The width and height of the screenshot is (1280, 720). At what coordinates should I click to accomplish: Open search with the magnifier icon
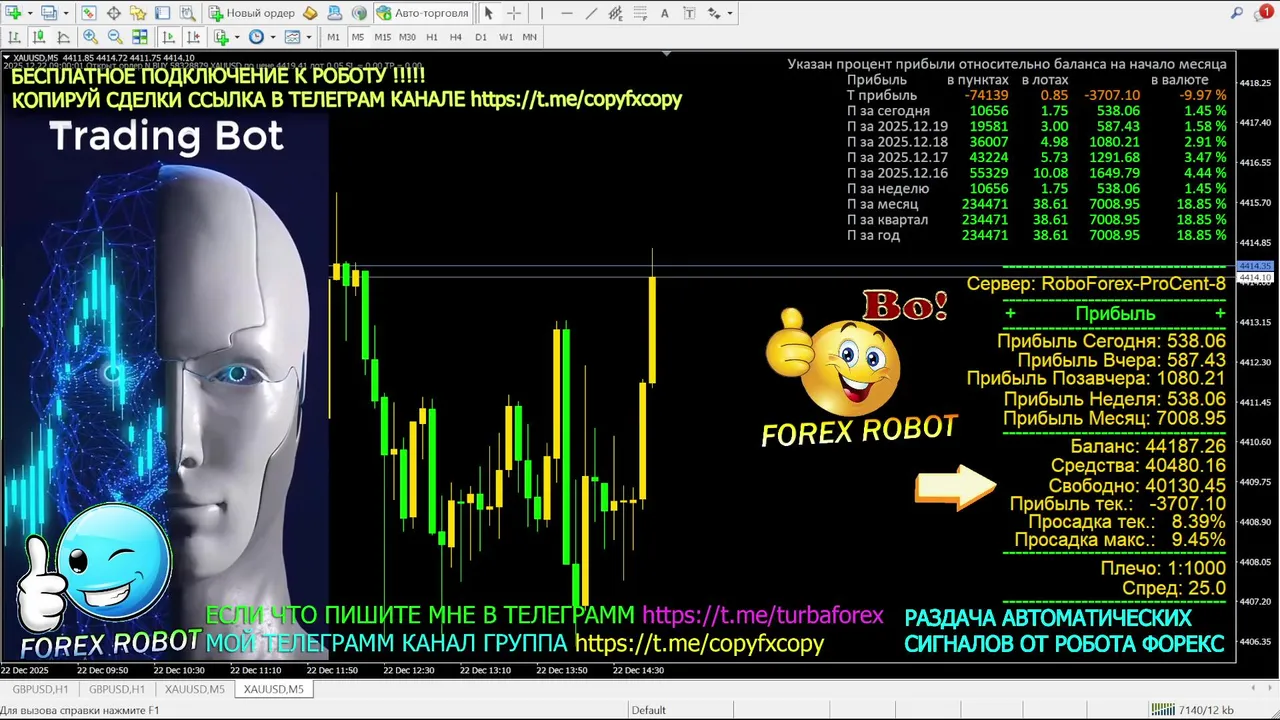point(1237,13)
